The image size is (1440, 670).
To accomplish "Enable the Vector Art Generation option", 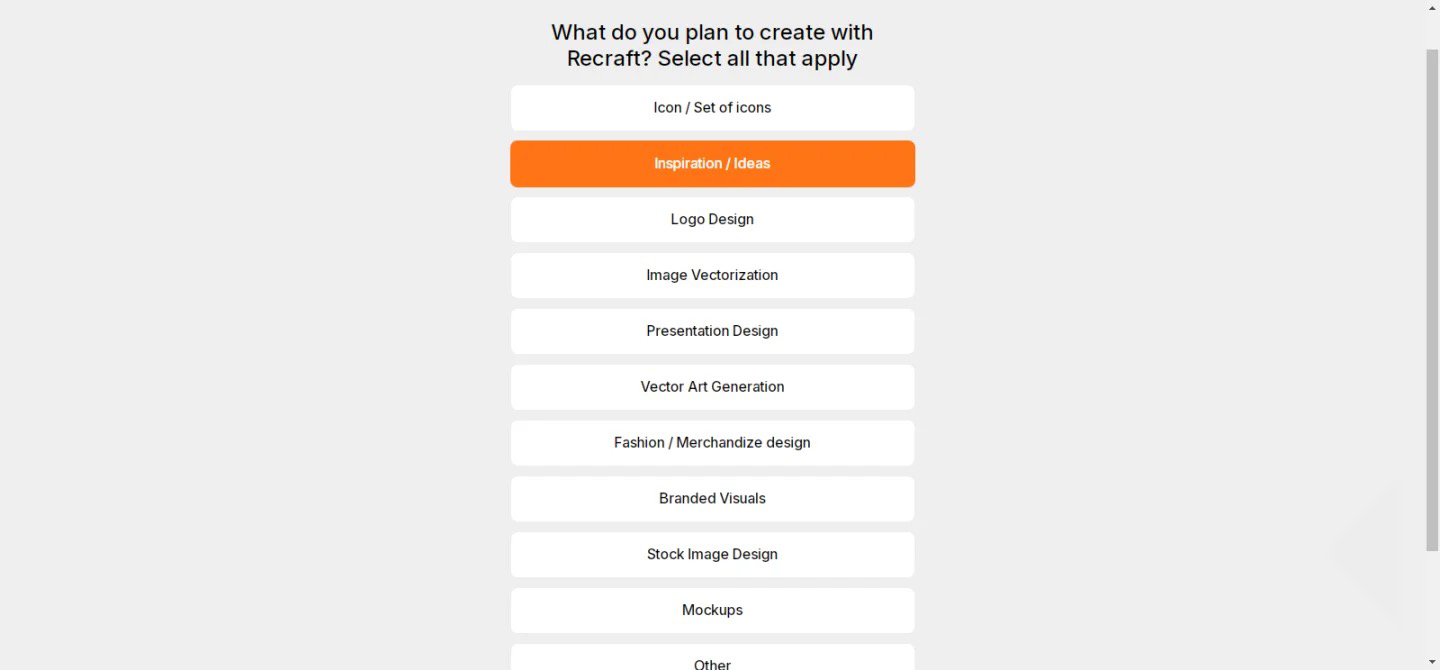I will 712,387.
